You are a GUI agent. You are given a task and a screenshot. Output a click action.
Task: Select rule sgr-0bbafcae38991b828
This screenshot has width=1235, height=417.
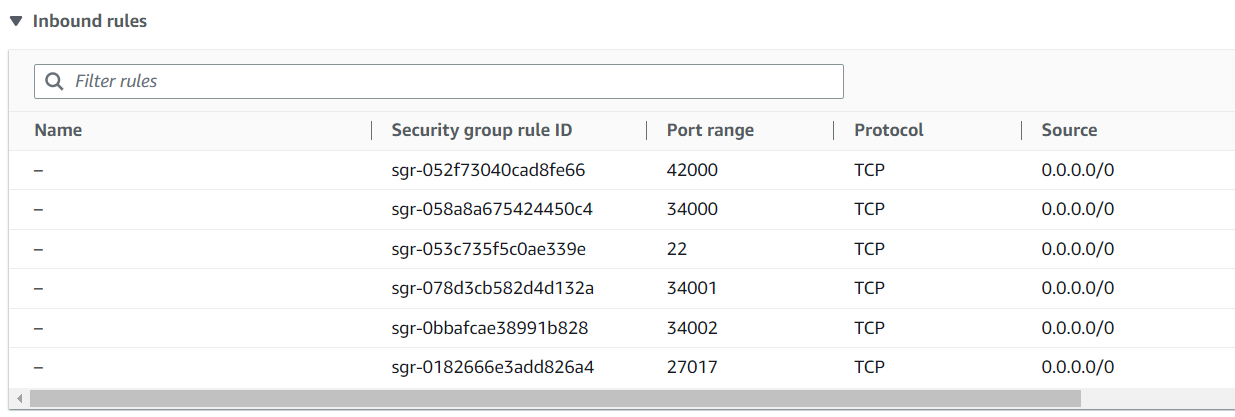489,328
